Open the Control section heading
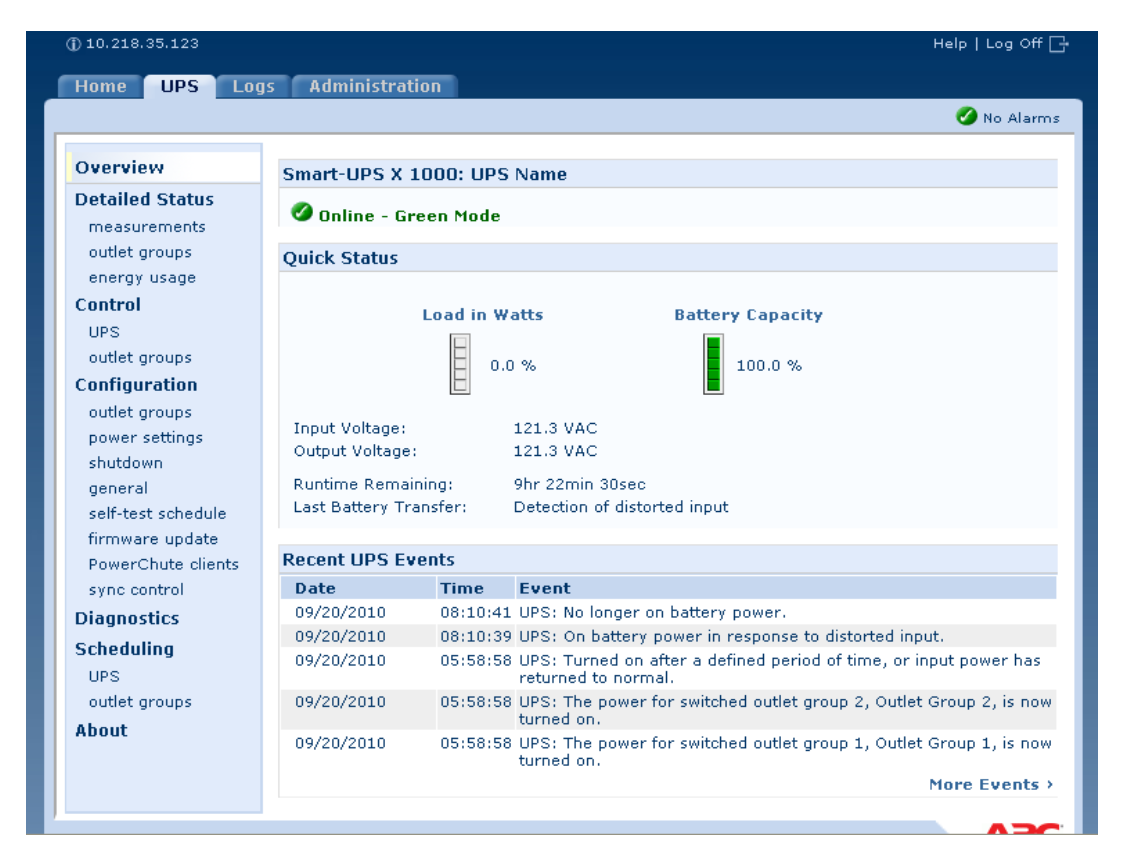Image resolution: width=1124 pixels, height=854 pixels. 108,305
